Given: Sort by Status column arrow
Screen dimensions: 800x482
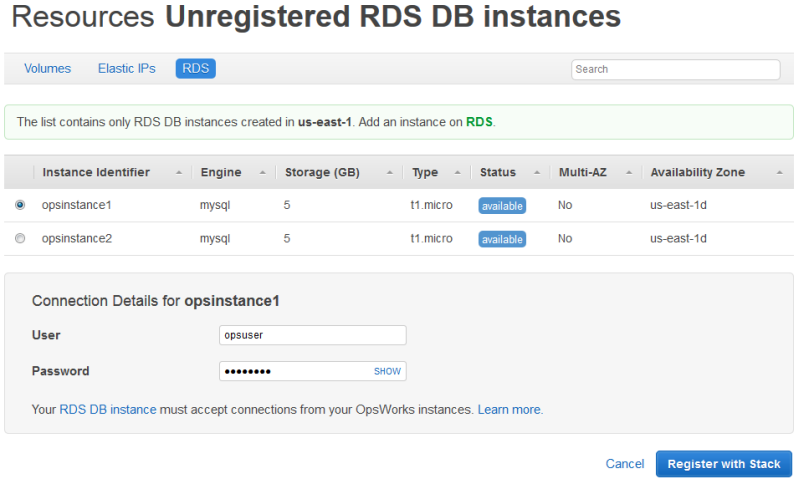Looking at the screenshot, I should coord(537,173).
